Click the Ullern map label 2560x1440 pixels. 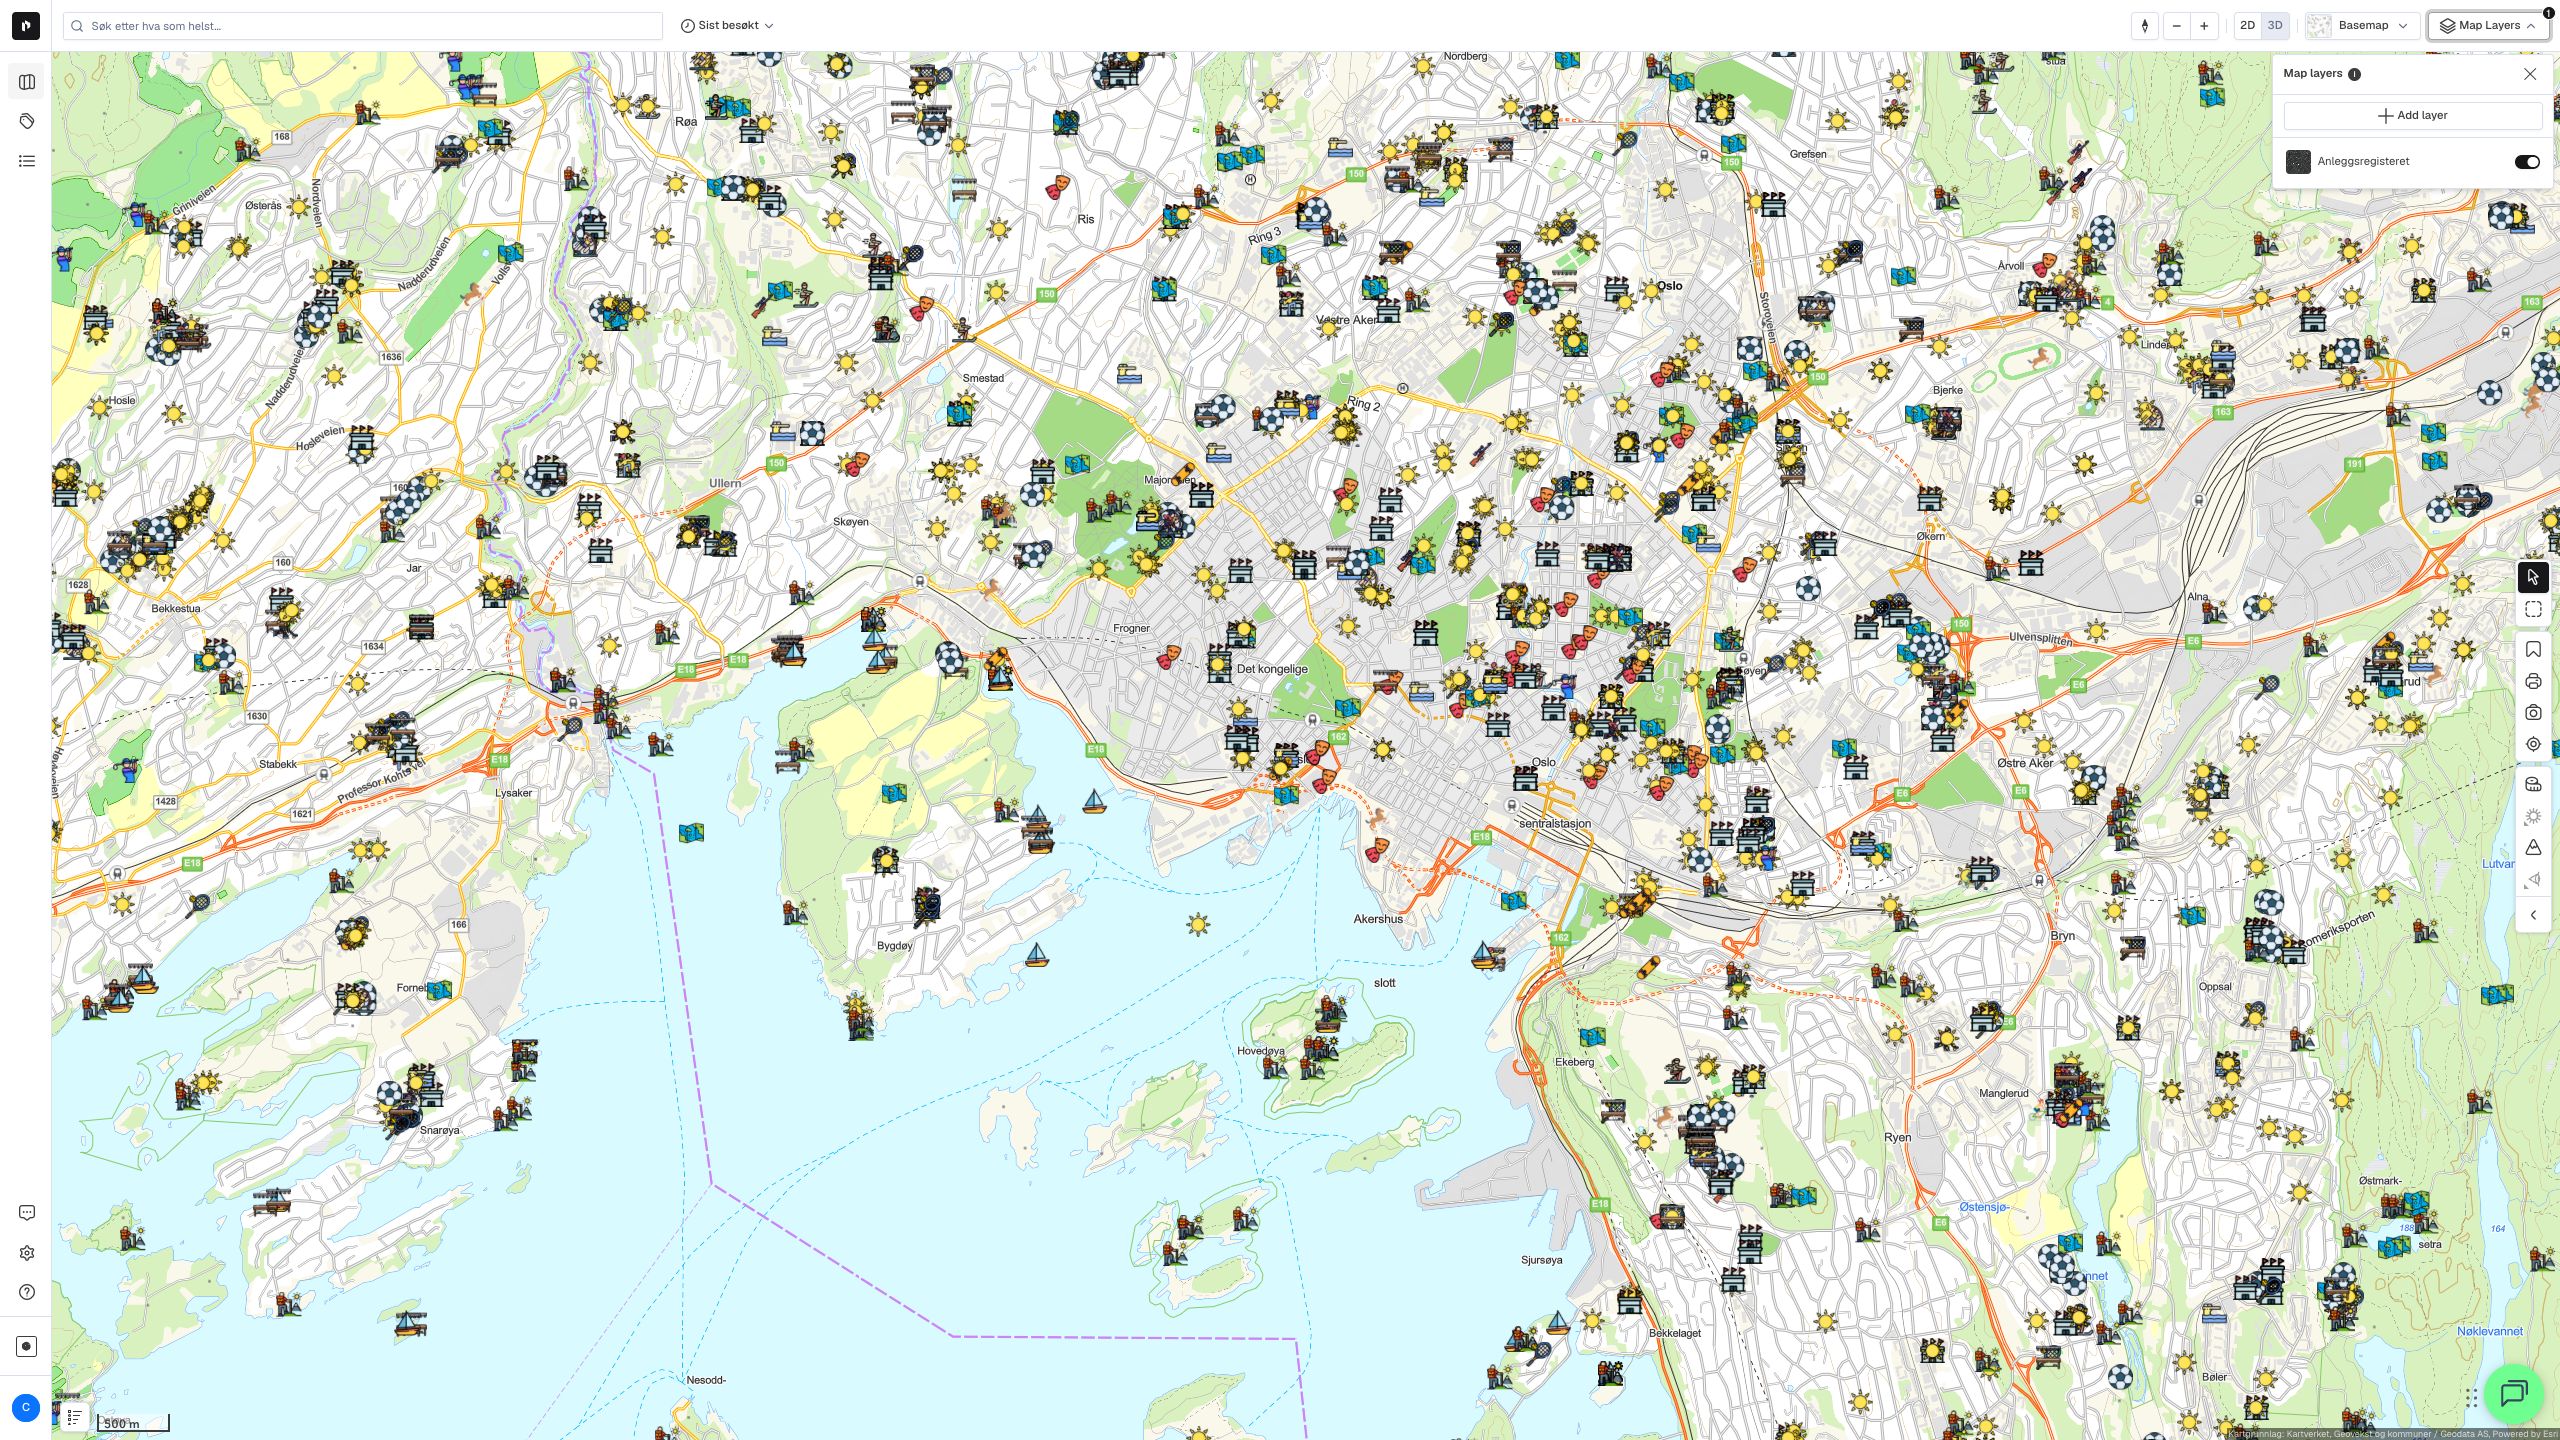pos(725,484)
